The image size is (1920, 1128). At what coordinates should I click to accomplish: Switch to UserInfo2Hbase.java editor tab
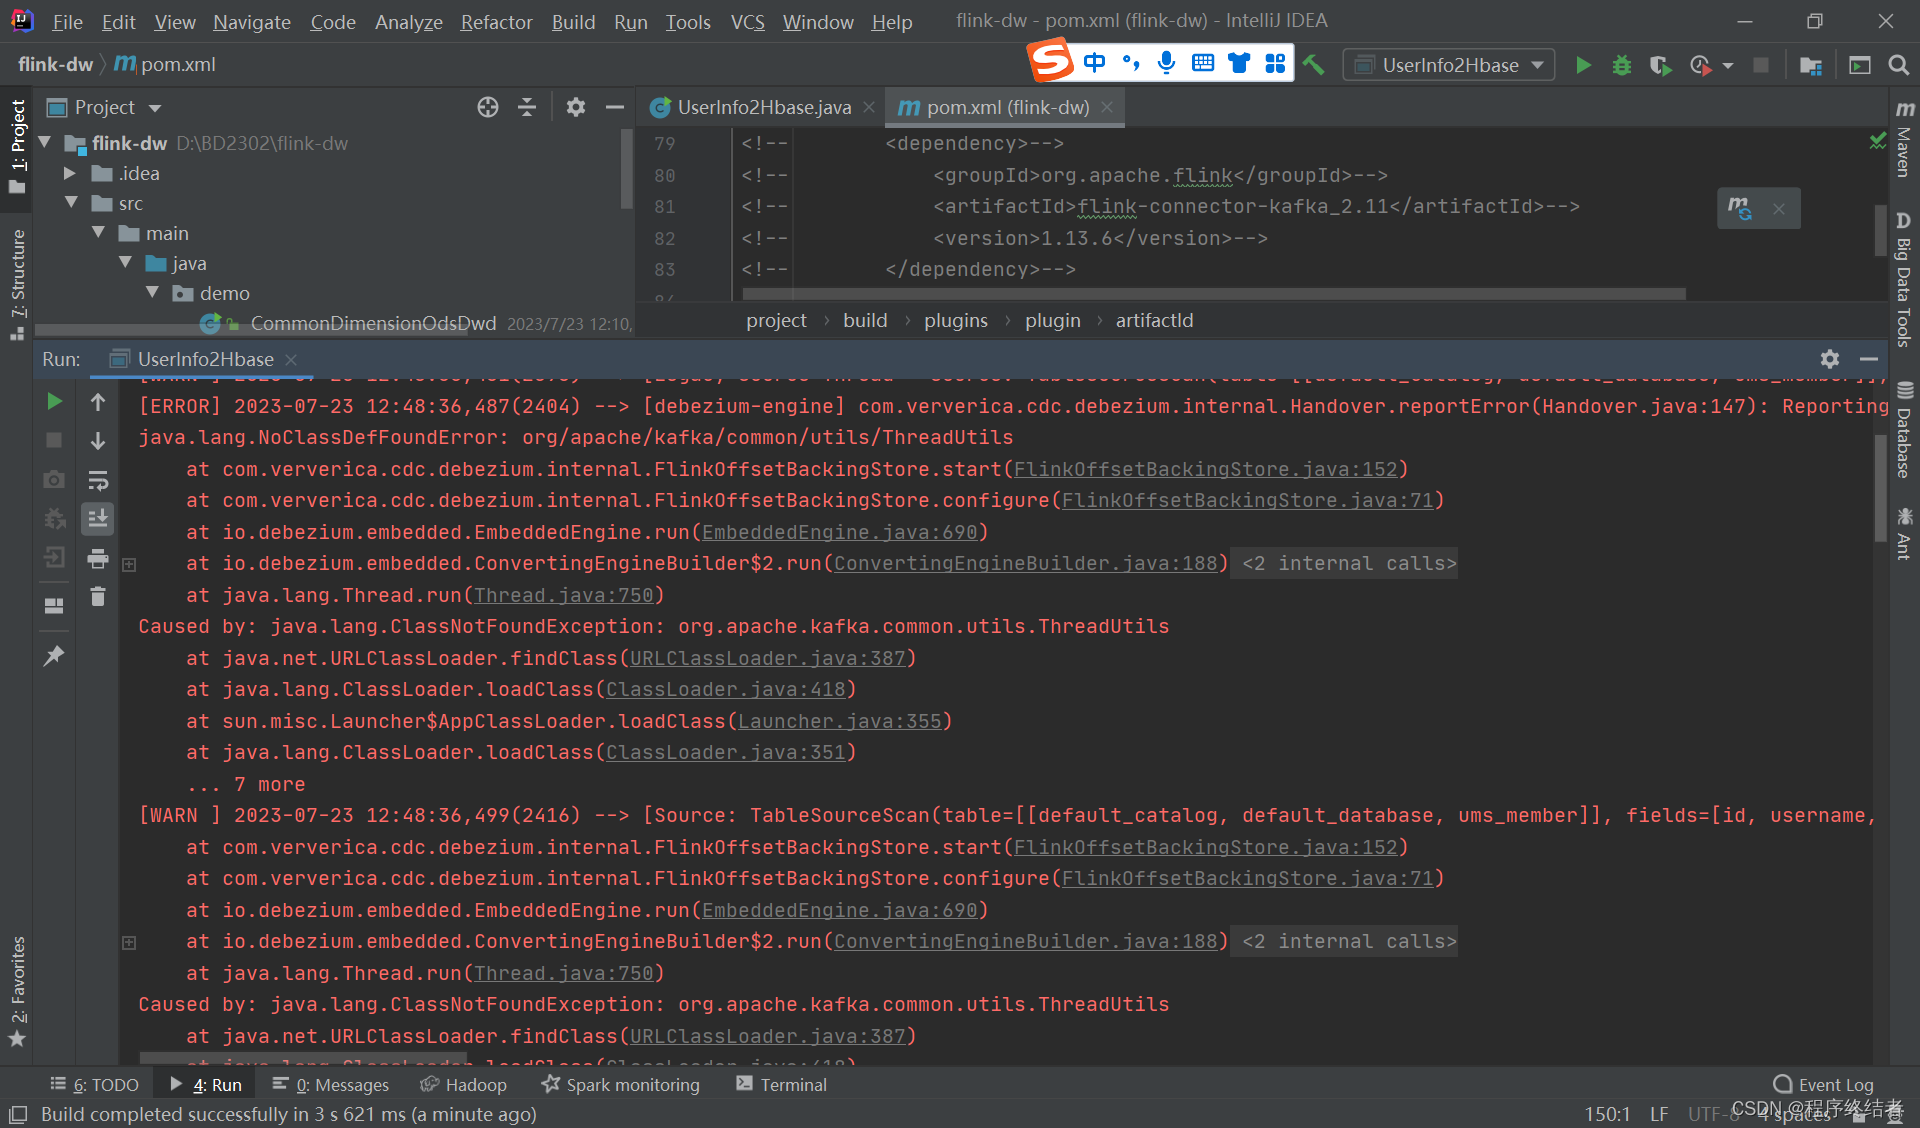coord(763,107)
